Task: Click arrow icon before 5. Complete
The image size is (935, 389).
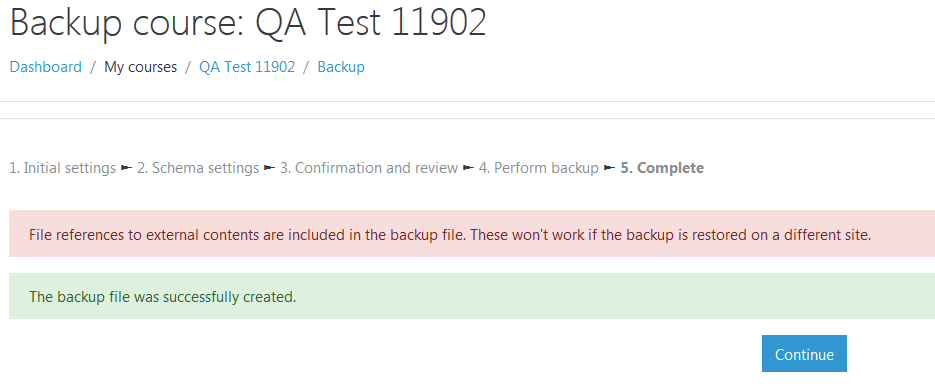Action: pos(609,168)
